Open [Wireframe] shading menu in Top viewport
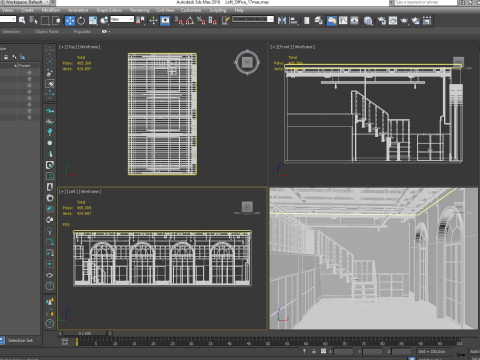The image size is (480, 360). tap(89, 47)
